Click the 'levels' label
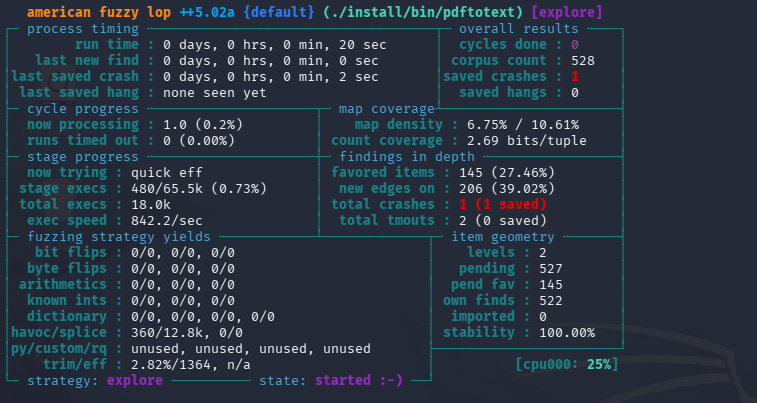757x403 pixels. pyautogui.click(x=491, y=252)
